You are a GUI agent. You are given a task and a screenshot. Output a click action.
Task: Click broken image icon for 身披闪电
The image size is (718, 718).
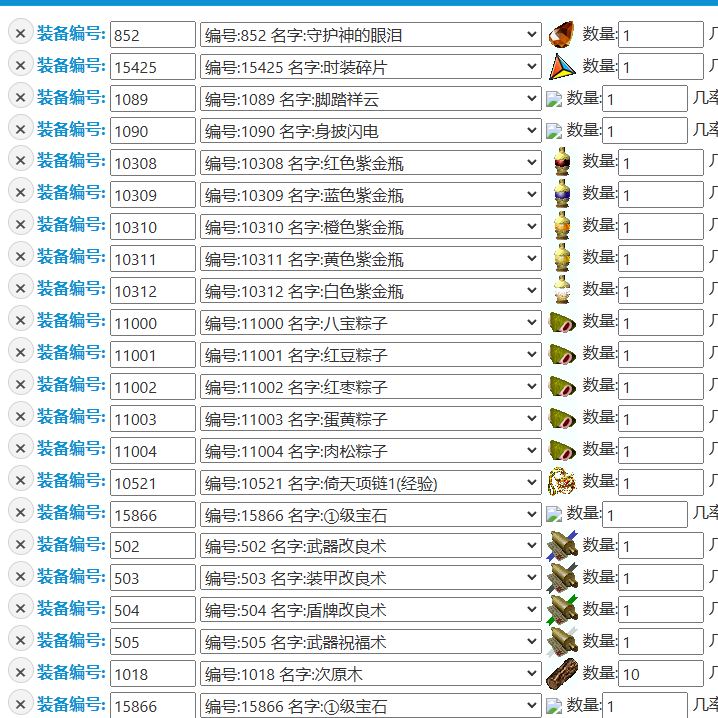[554, 131]
